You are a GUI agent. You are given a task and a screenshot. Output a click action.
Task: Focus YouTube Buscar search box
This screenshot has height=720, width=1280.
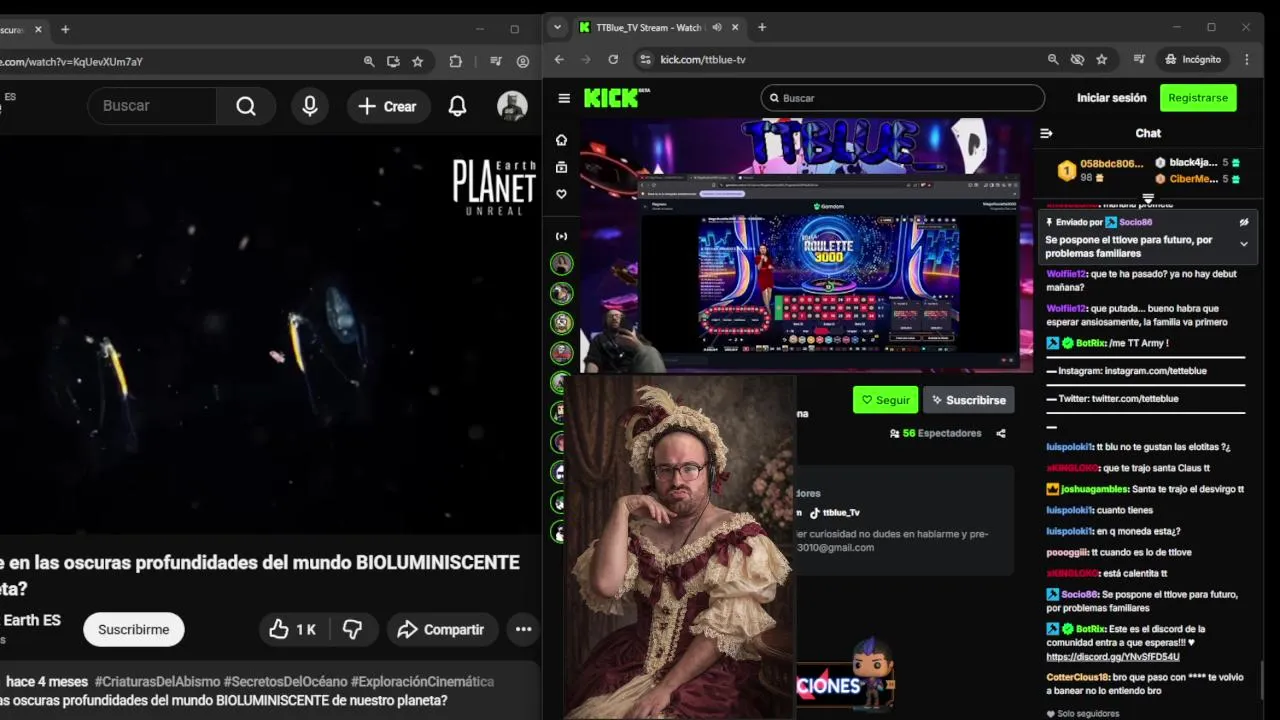[x=152, y=106]
